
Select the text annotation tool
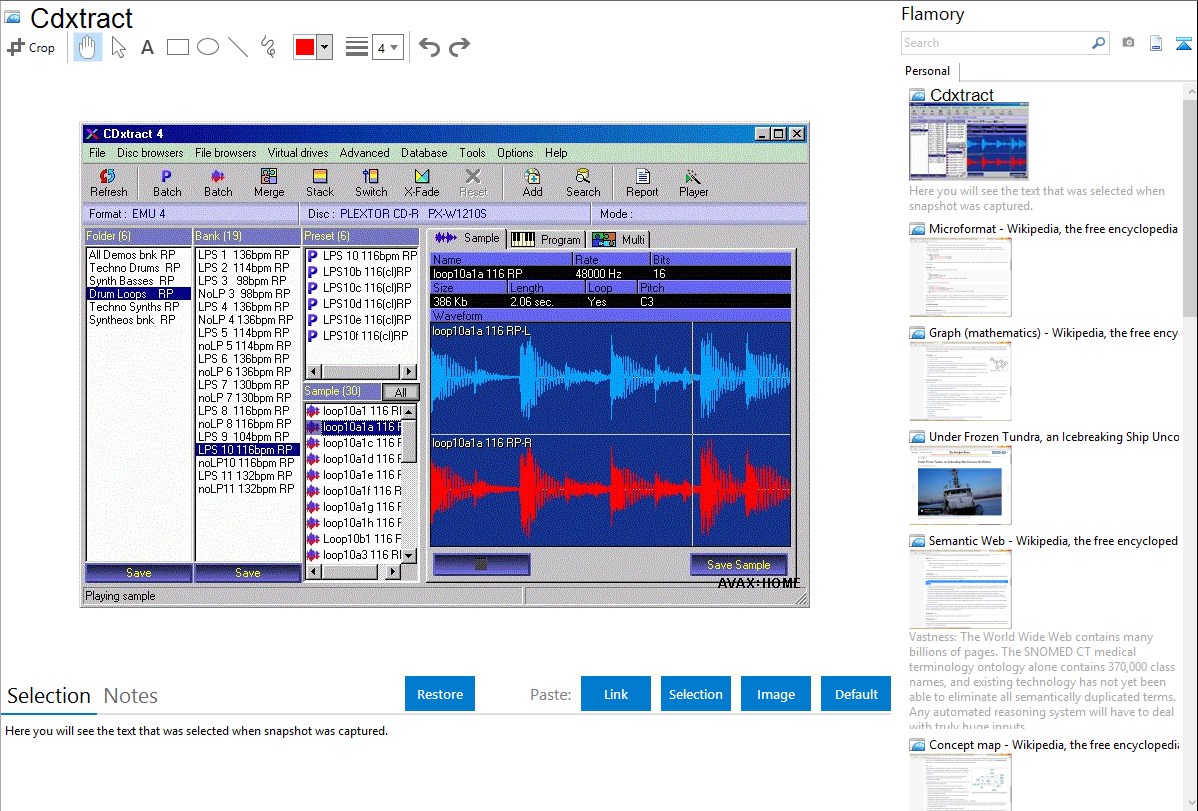pyautogui.click(x=147, y=47)
